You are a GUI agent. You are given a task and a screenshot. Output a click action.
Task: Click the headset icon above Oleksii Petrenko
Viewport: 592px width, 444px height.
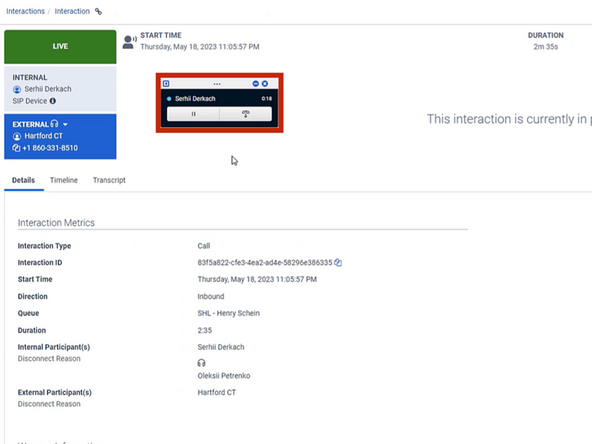pos(202,363)
